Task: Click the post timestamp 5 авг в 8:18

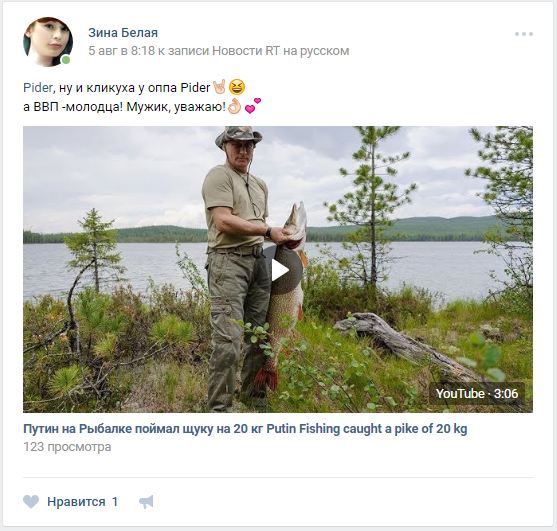Action: click(x=121, y=51)
